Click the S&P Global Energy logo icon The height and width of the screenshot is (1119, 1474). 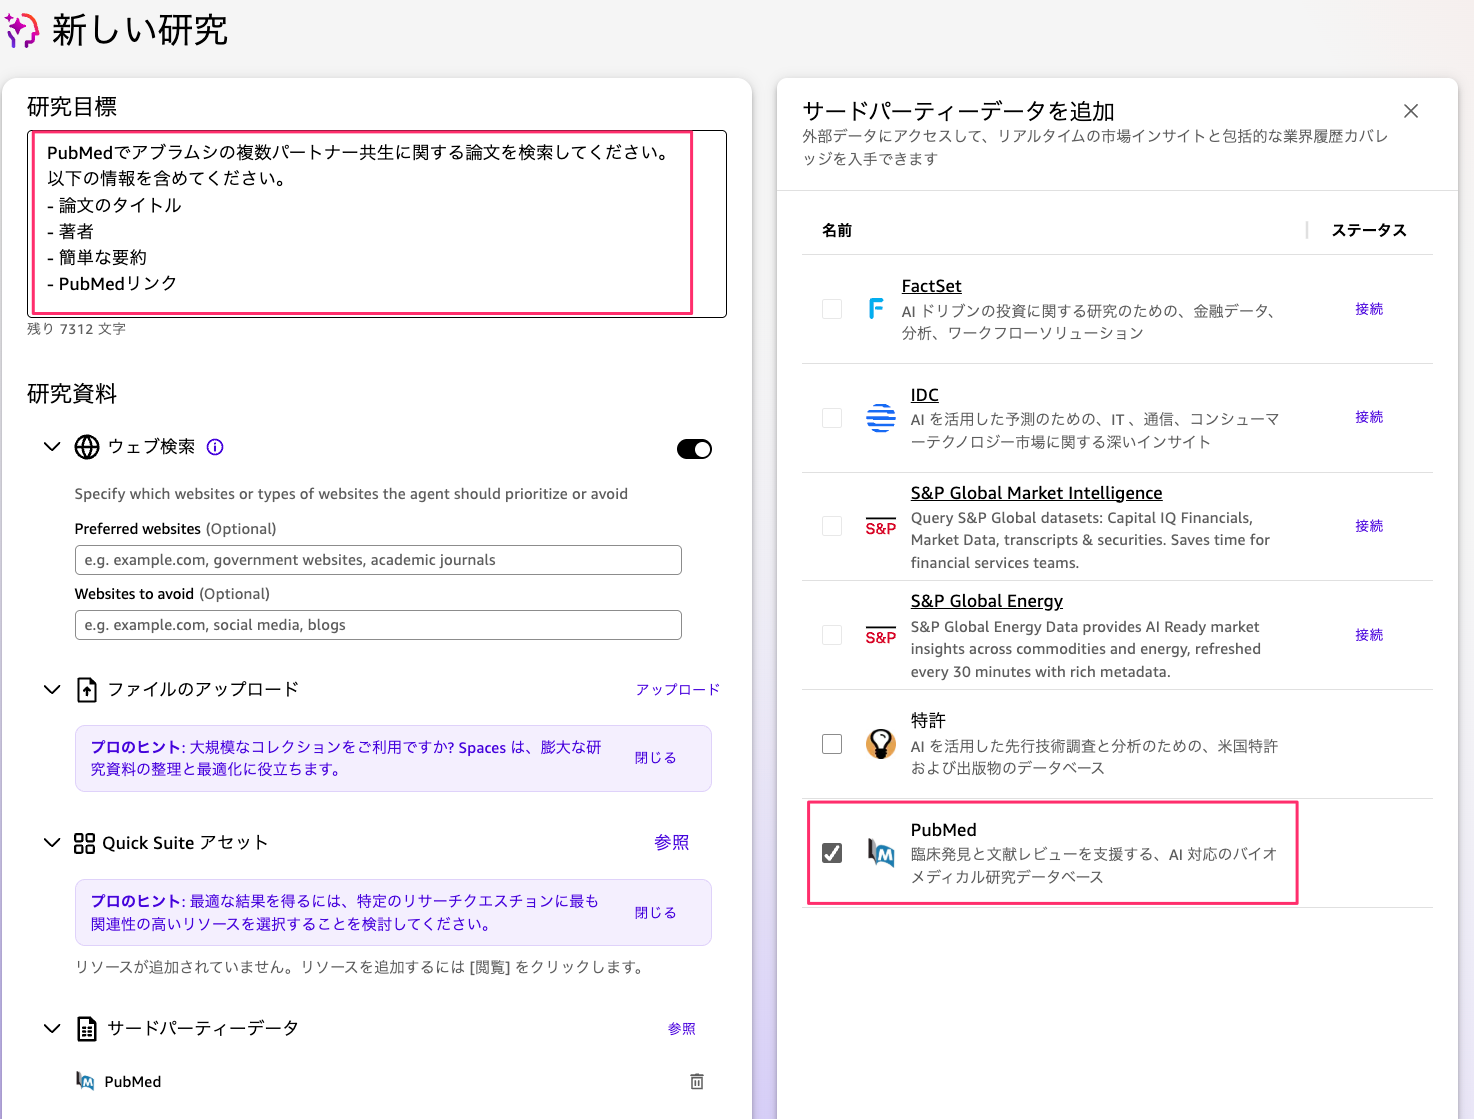pyautogui.click(x=881, y=635)
